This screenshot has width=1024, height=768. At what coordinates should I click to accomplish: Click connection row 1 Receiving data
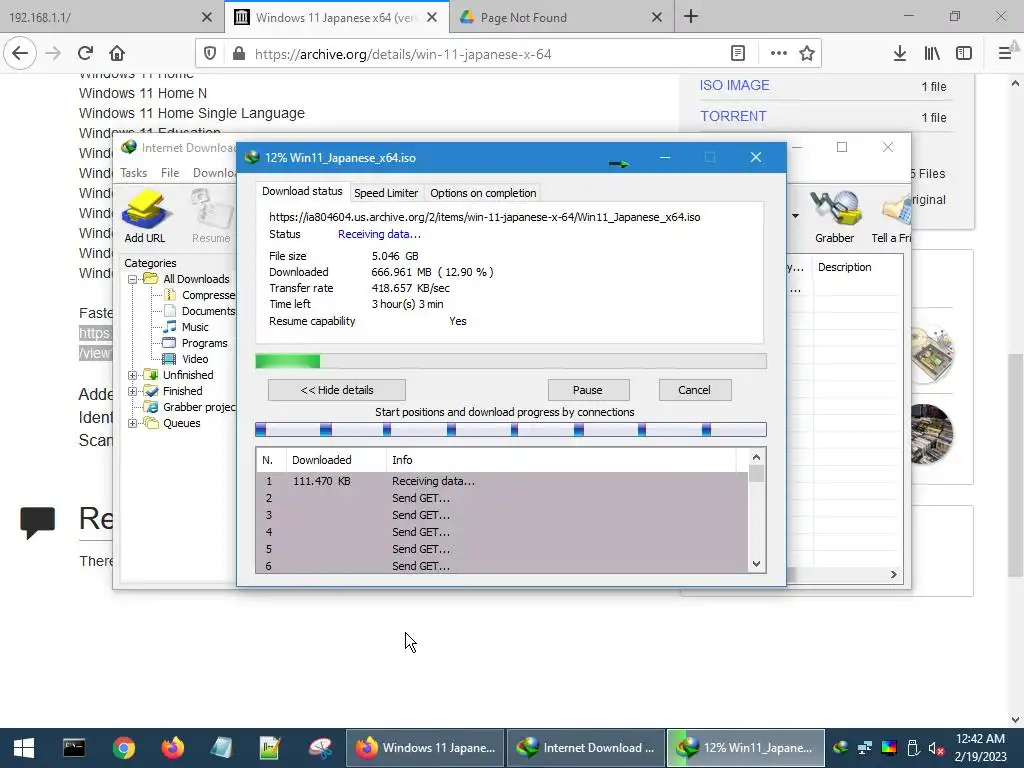pos(502,481)
